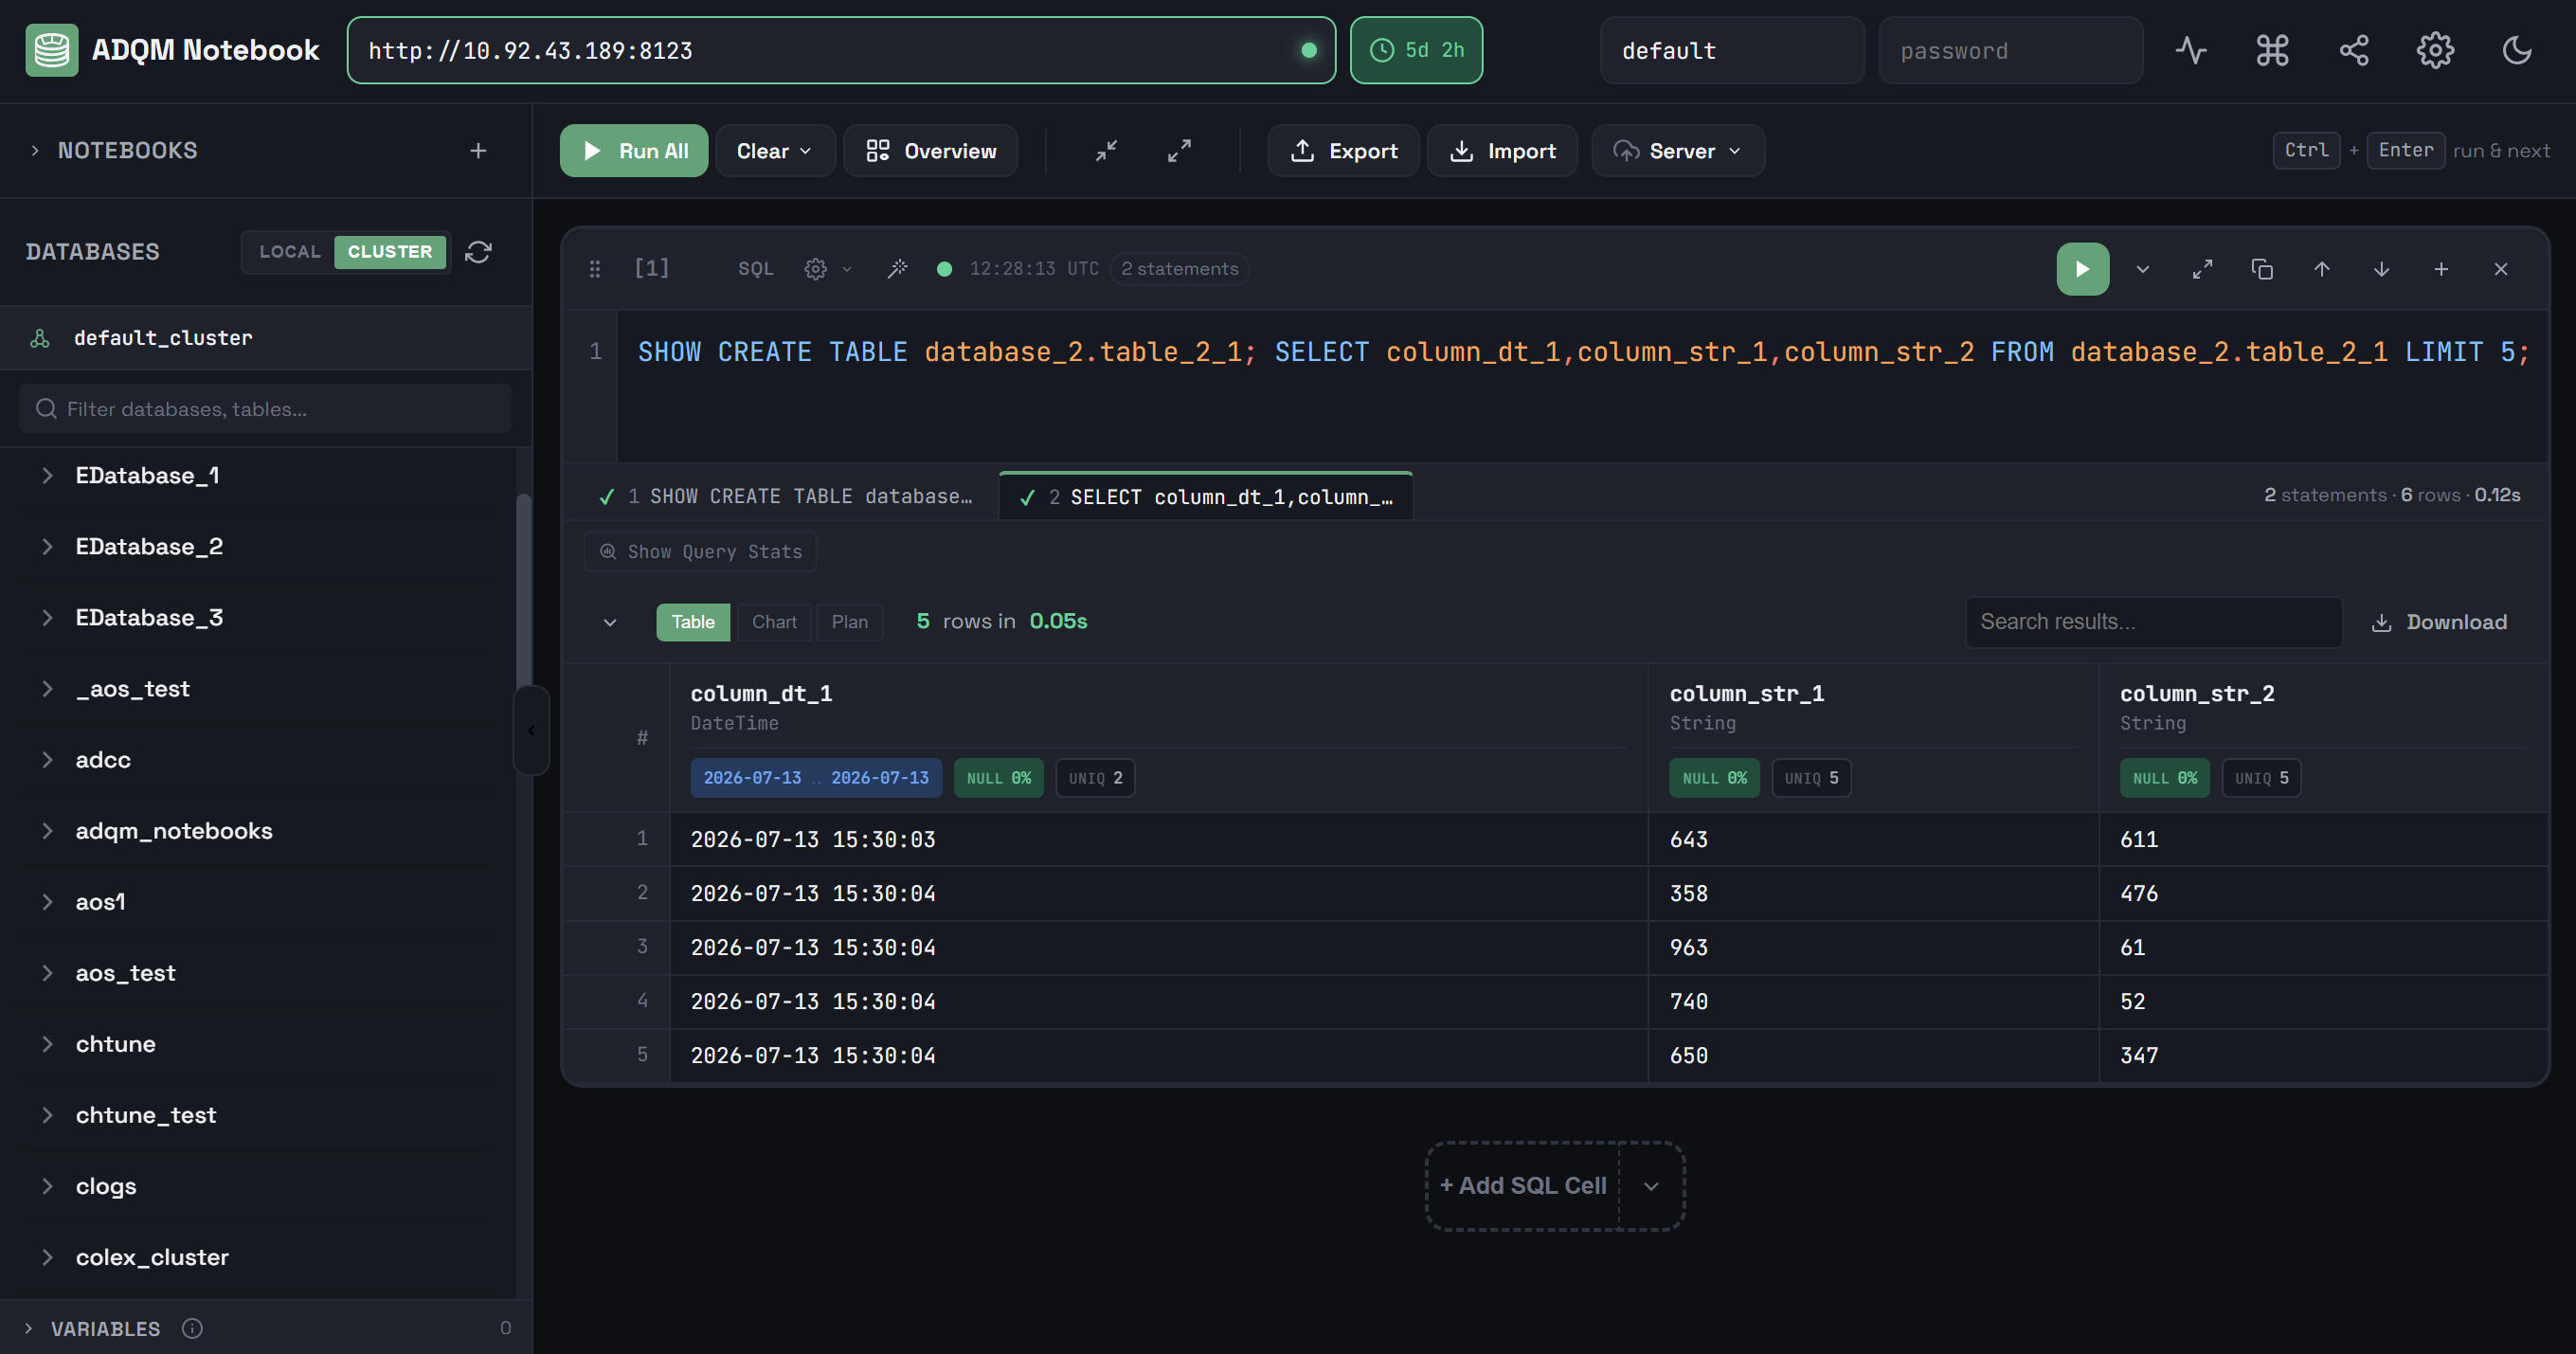This screenshot has height=1354, width=2576.
Task: Add cell below with plus icon
Action: (2441, 269)
